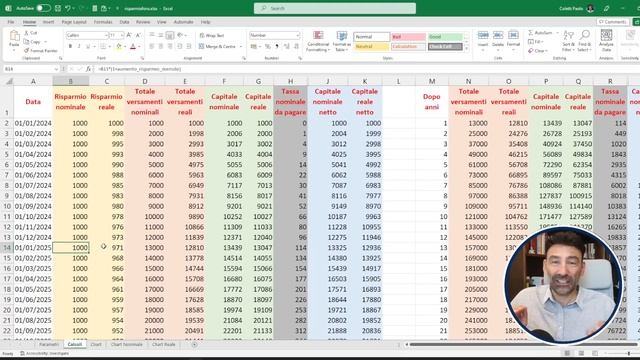Click the Insert cells icon

tap(483, 36)
